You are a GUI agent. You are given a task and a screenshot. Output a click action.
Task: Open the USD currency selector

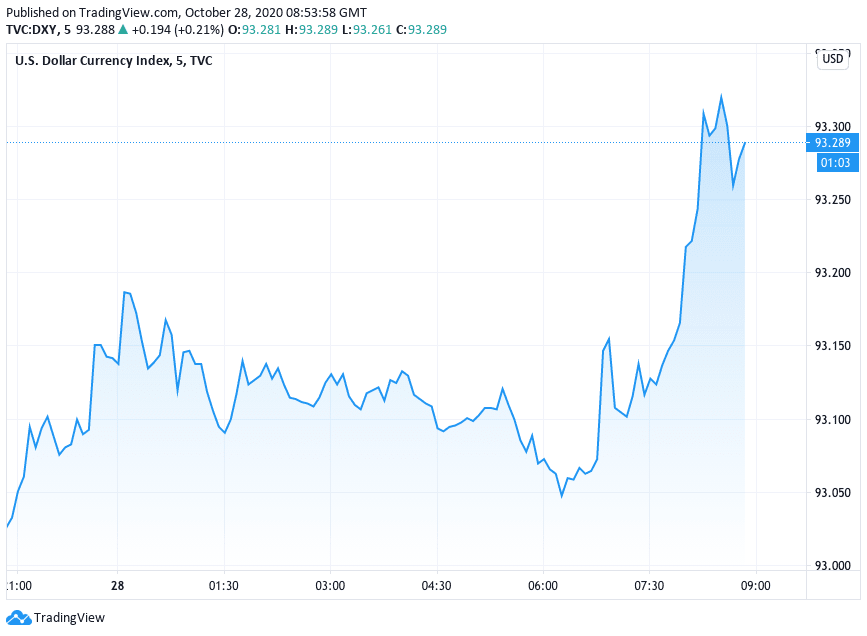pyautogui.click(x=833, y=59)
